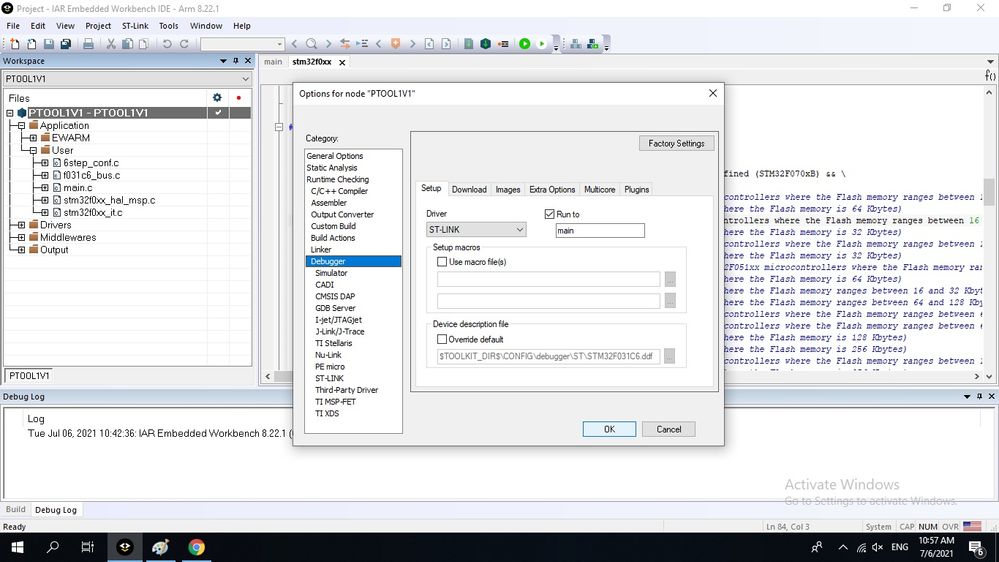Expand the Drivers folder node

(x=21, y=225)
